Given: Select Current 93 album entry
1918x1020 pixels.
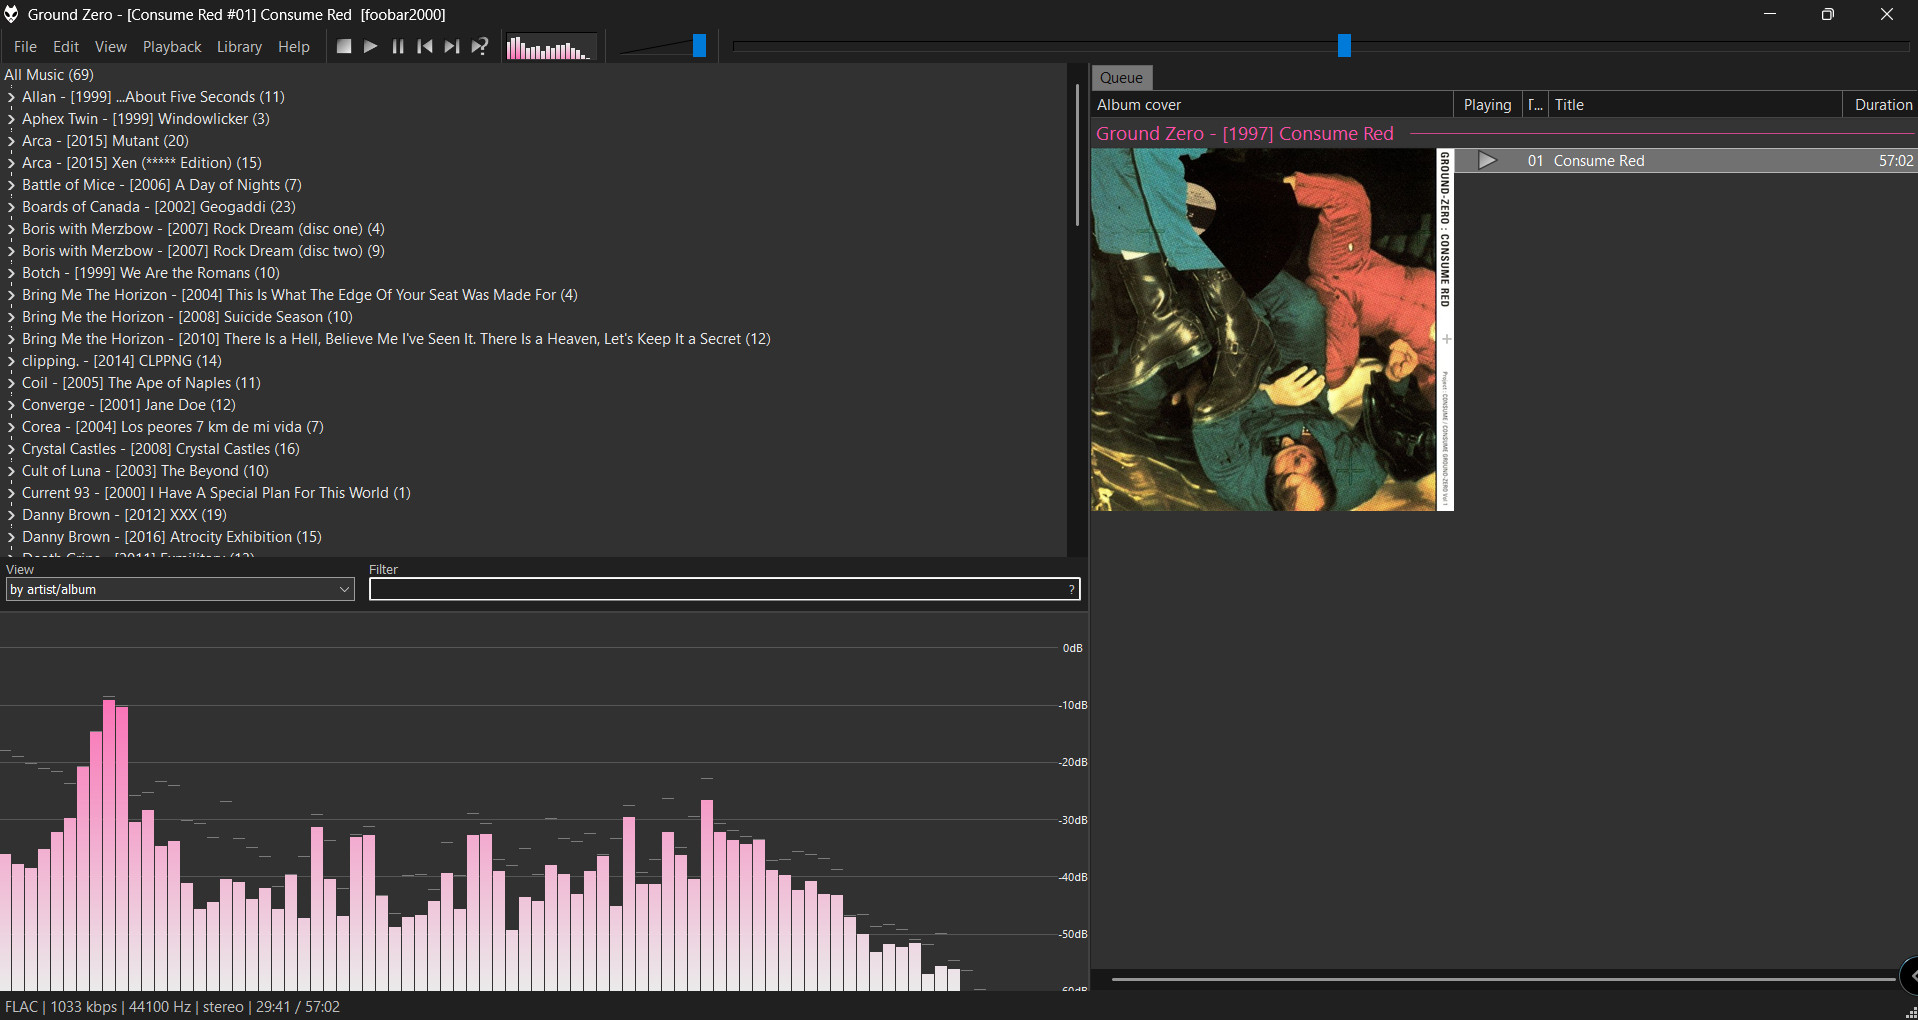Looking at the screenshot, I should click(x=216, y=493).
